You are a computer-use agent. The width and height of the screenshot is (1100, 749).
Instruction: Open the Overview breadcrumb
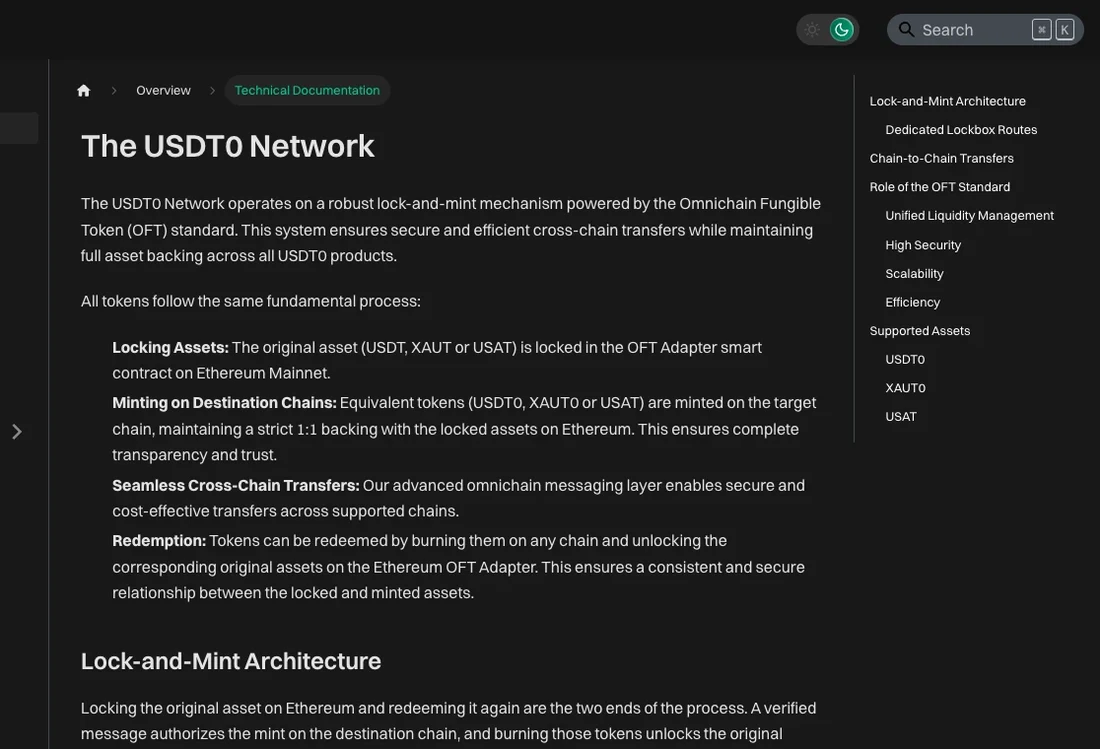click(x=163, y=90)
